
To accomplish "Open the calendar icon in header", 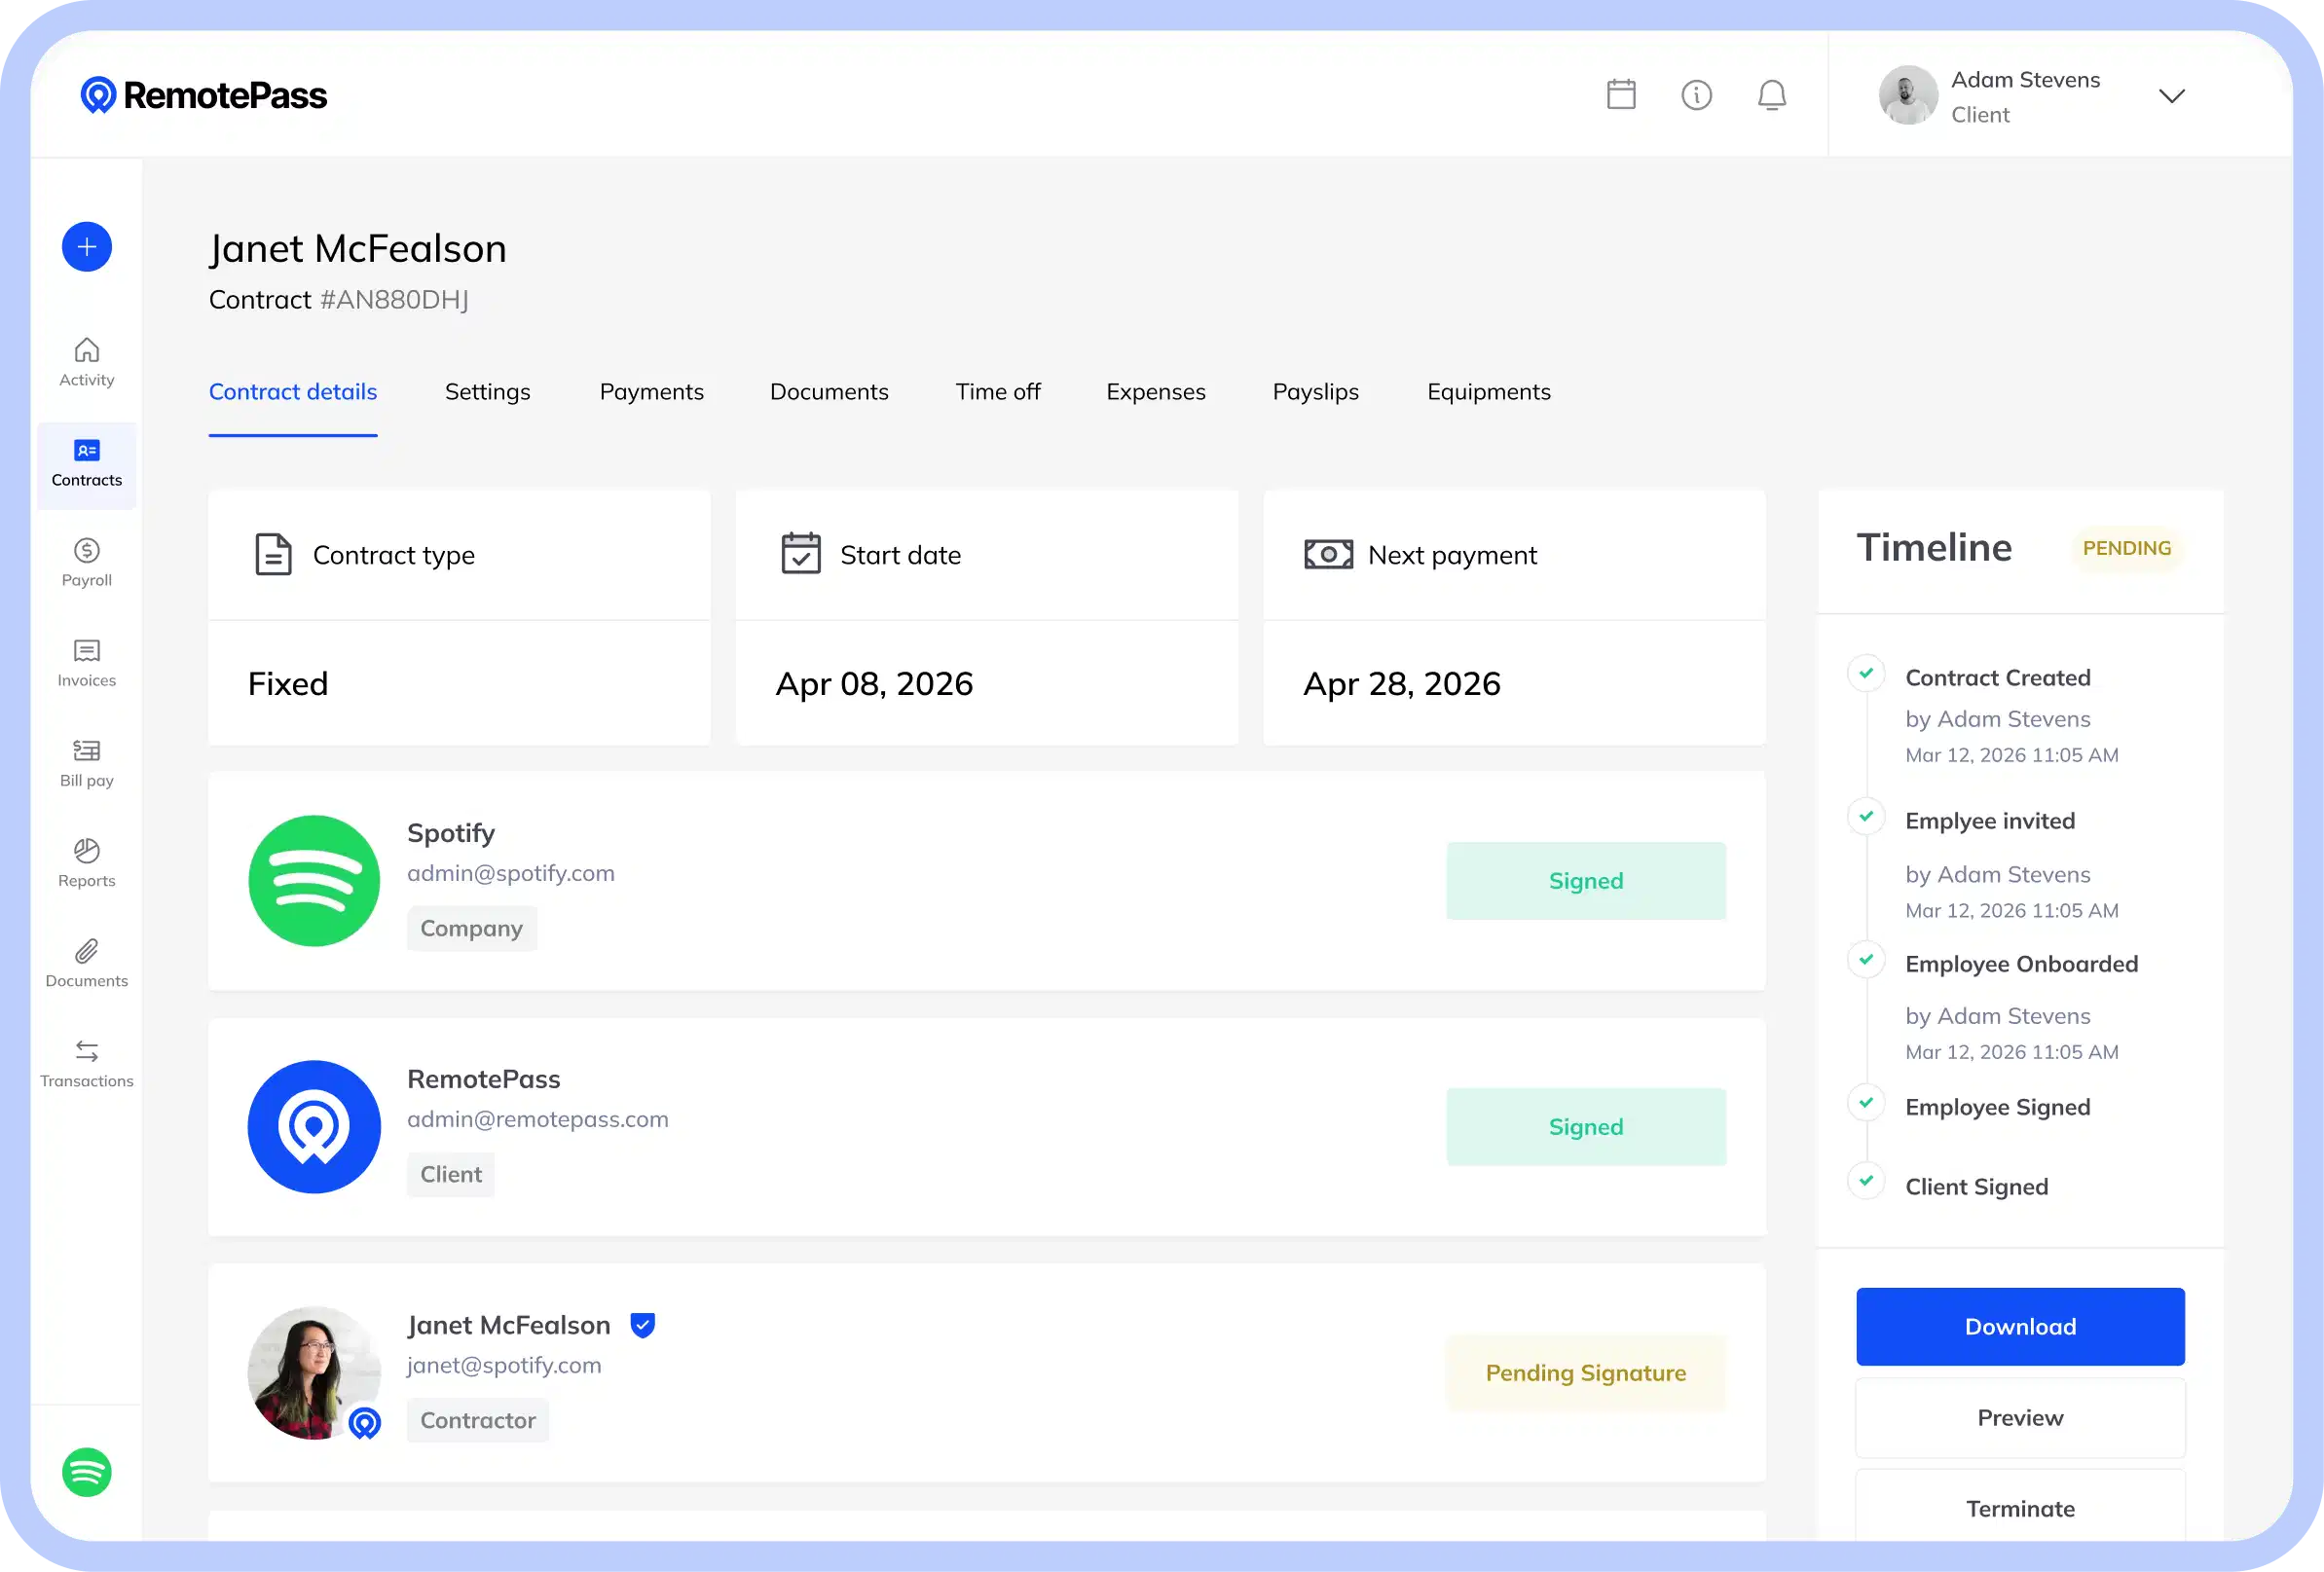I will click(x=1621, y=95).
